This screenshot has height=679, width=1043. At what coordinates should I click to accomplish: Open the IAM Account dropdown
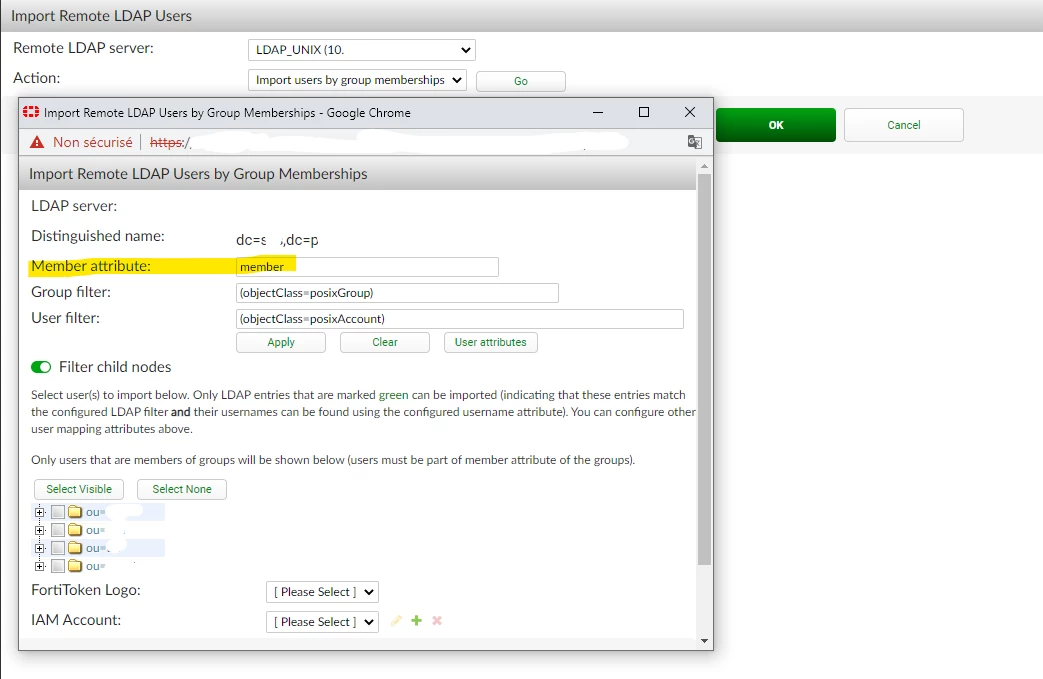[322, 622]
